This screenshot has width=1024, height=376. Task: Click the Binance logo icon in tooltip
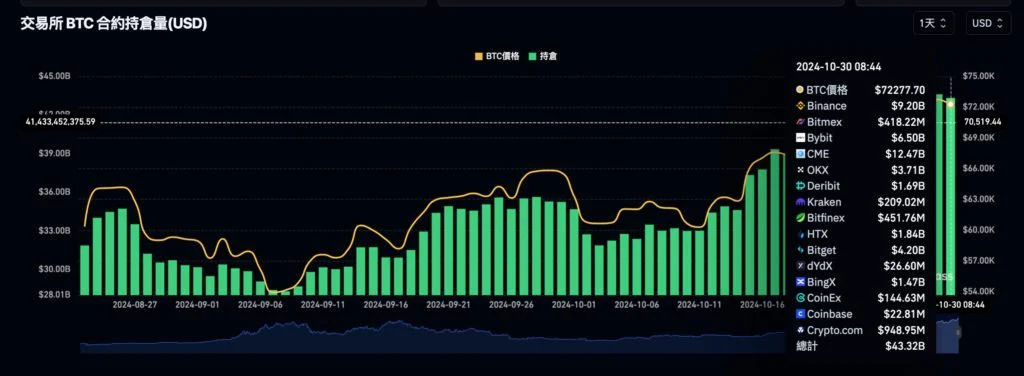coord(800,106)
